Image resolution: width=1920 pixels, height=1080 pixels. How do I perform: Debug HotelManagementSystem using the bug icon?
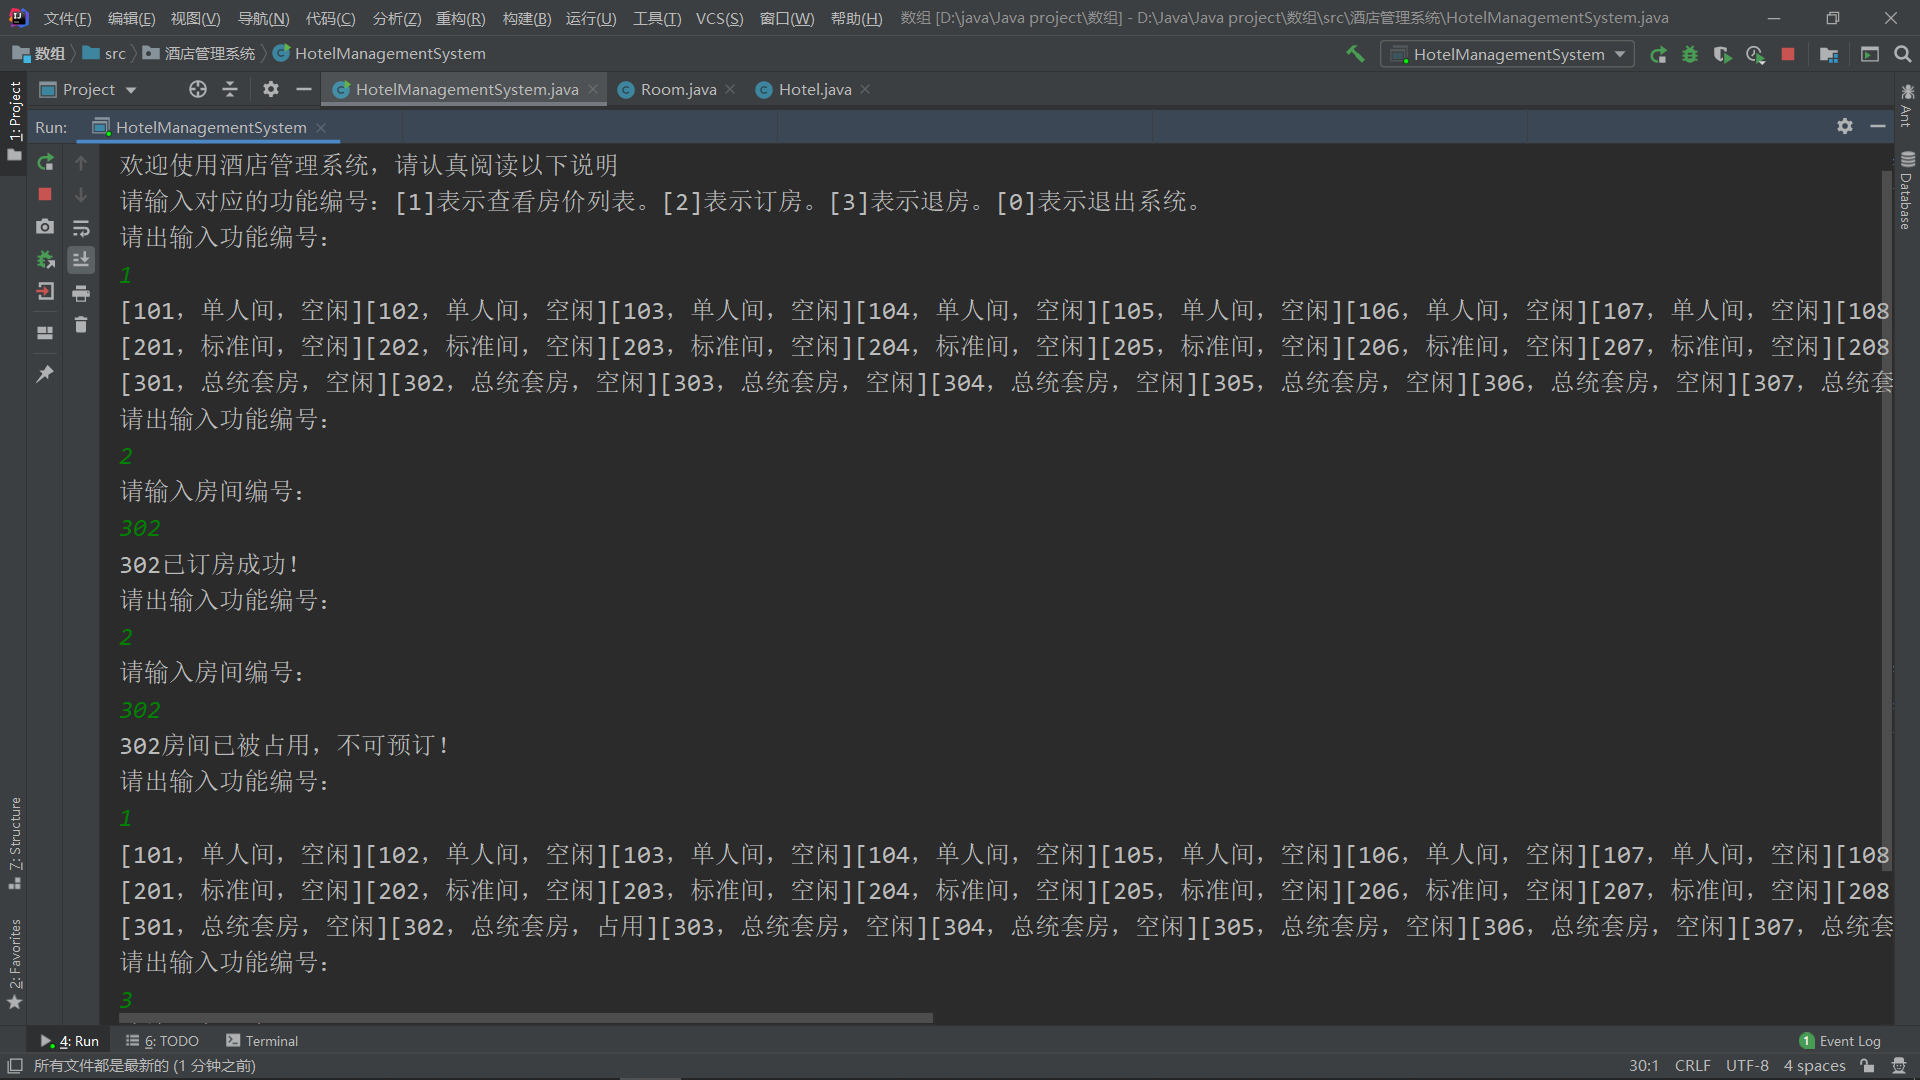pos(1690,54)
